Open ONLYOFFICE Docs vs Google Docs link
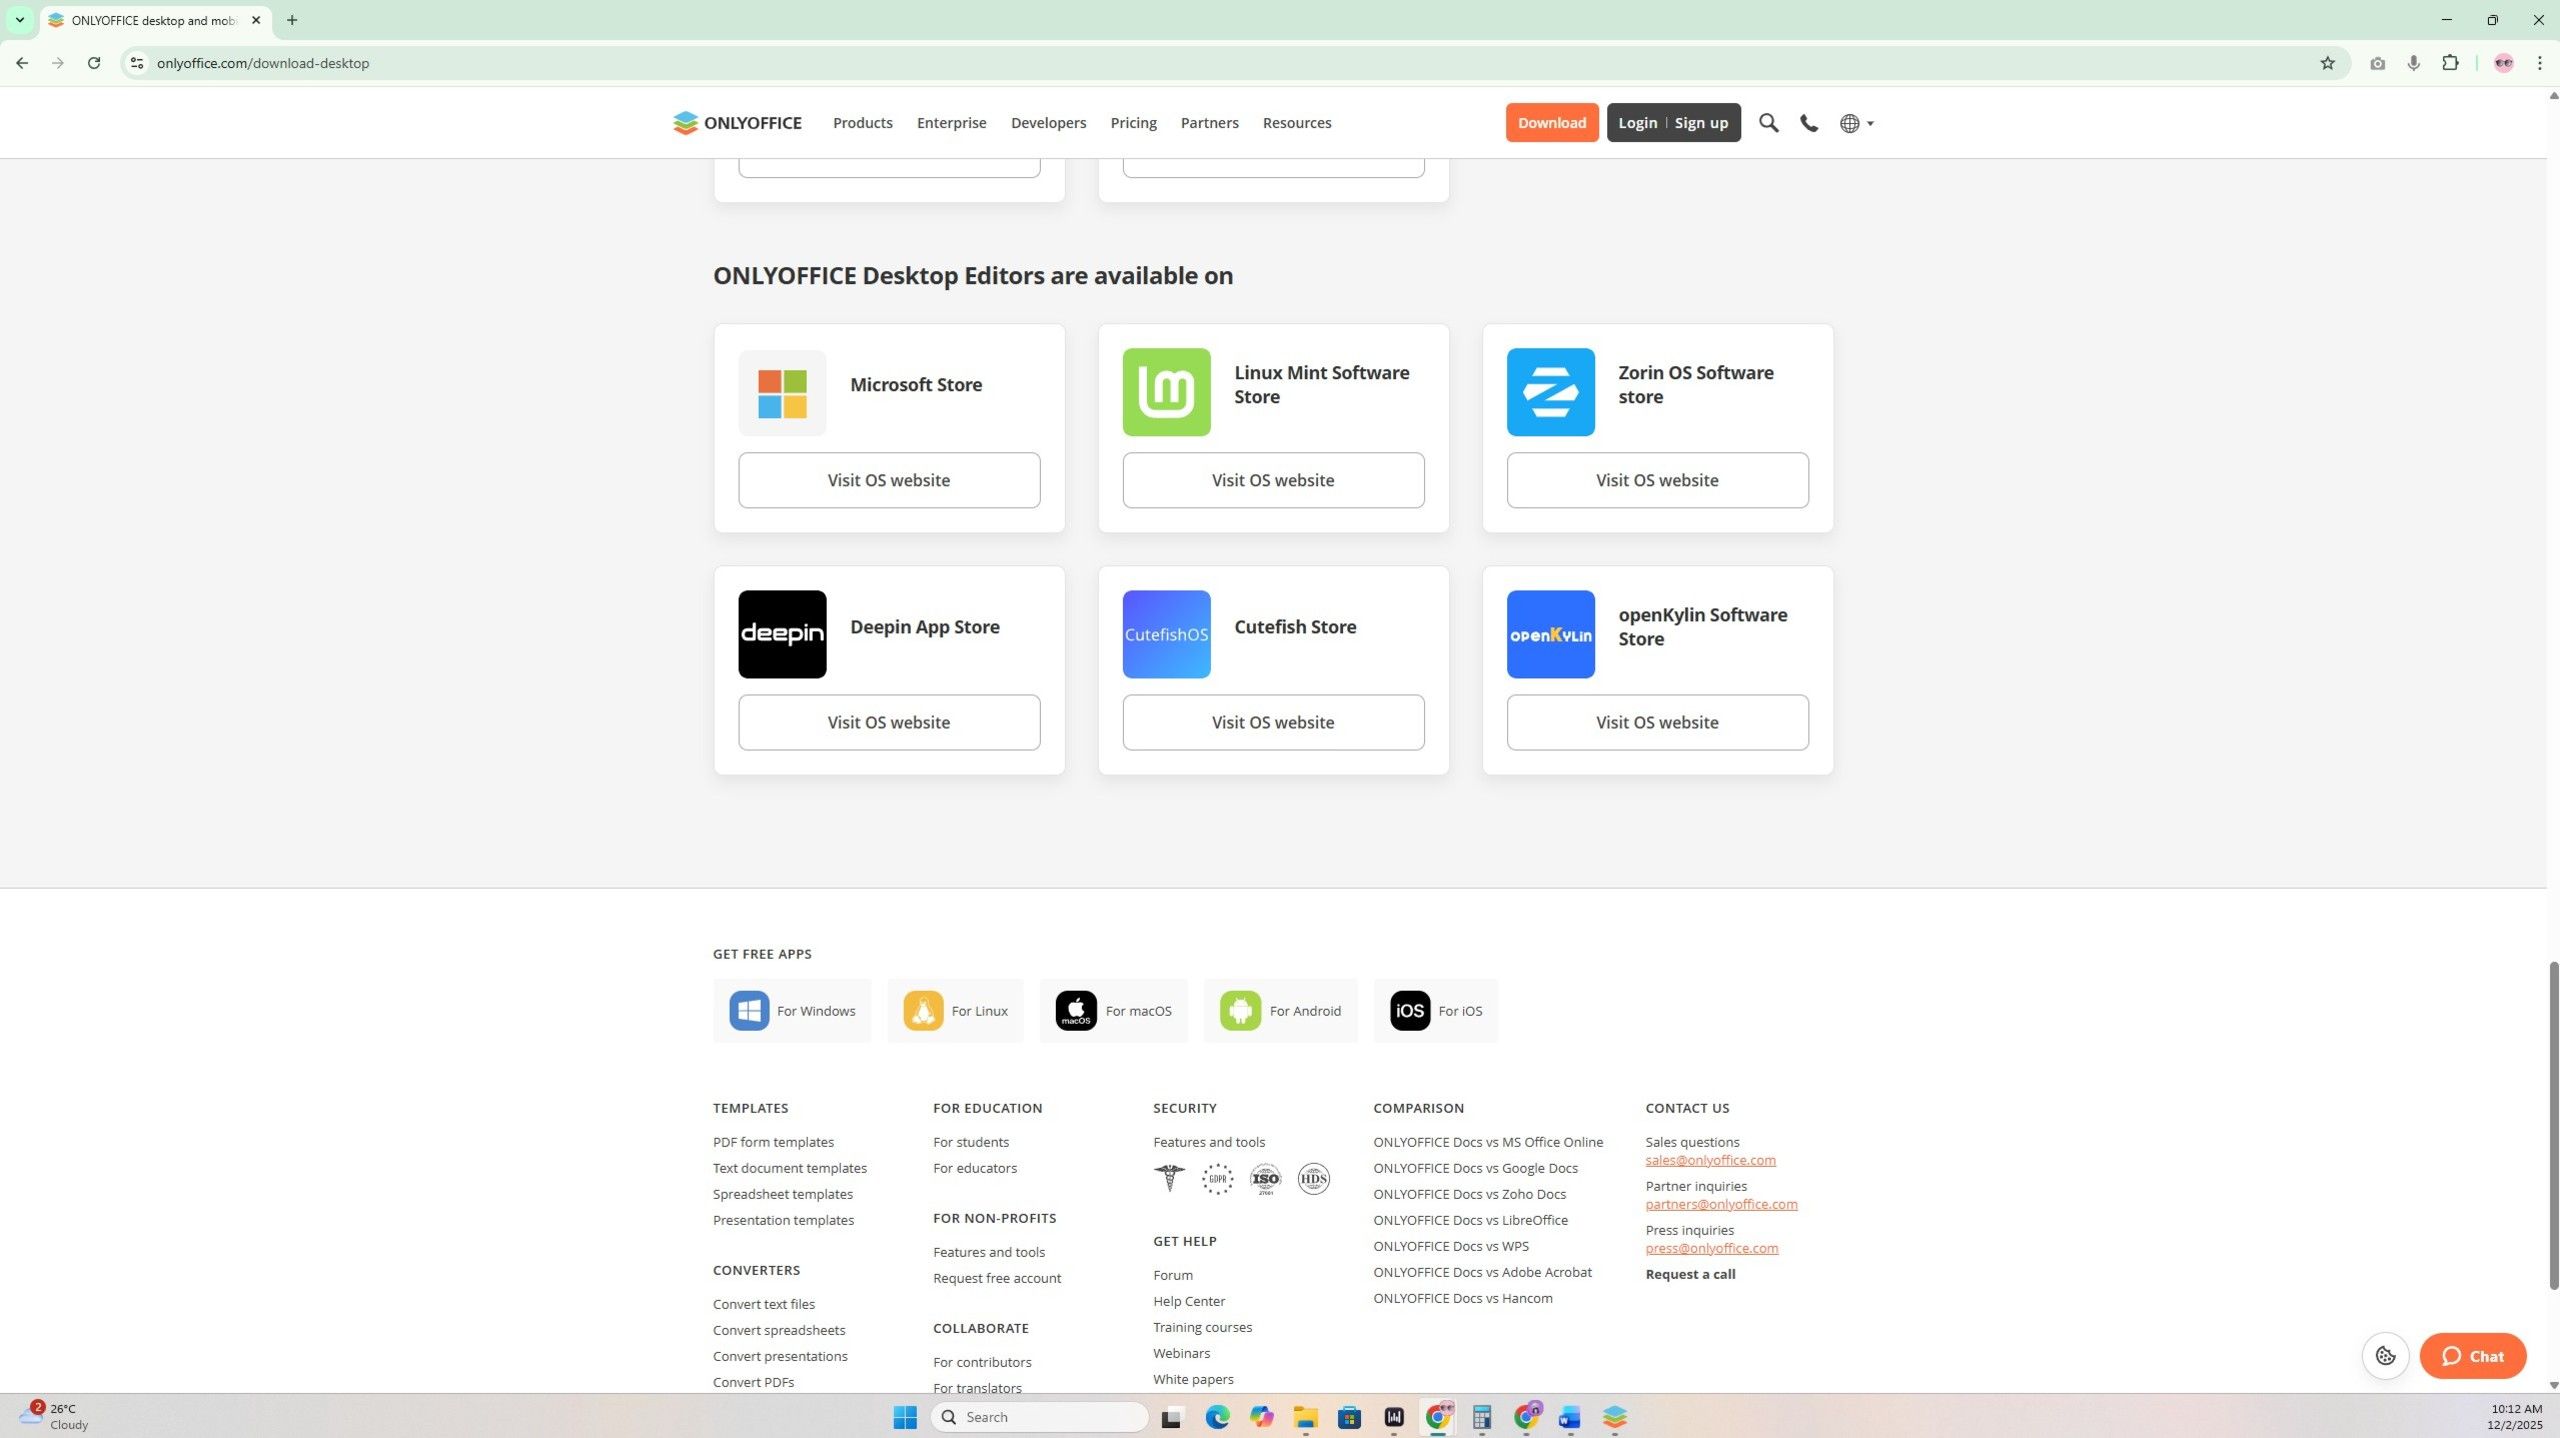 pyautogui.click(x=1475, y=1168)
